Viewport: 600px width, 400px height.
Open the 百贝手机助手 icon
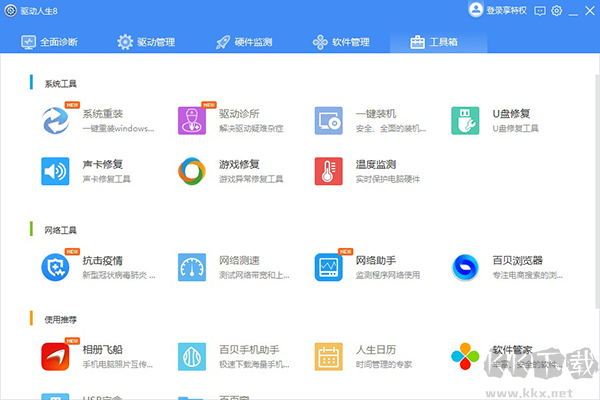192,357
